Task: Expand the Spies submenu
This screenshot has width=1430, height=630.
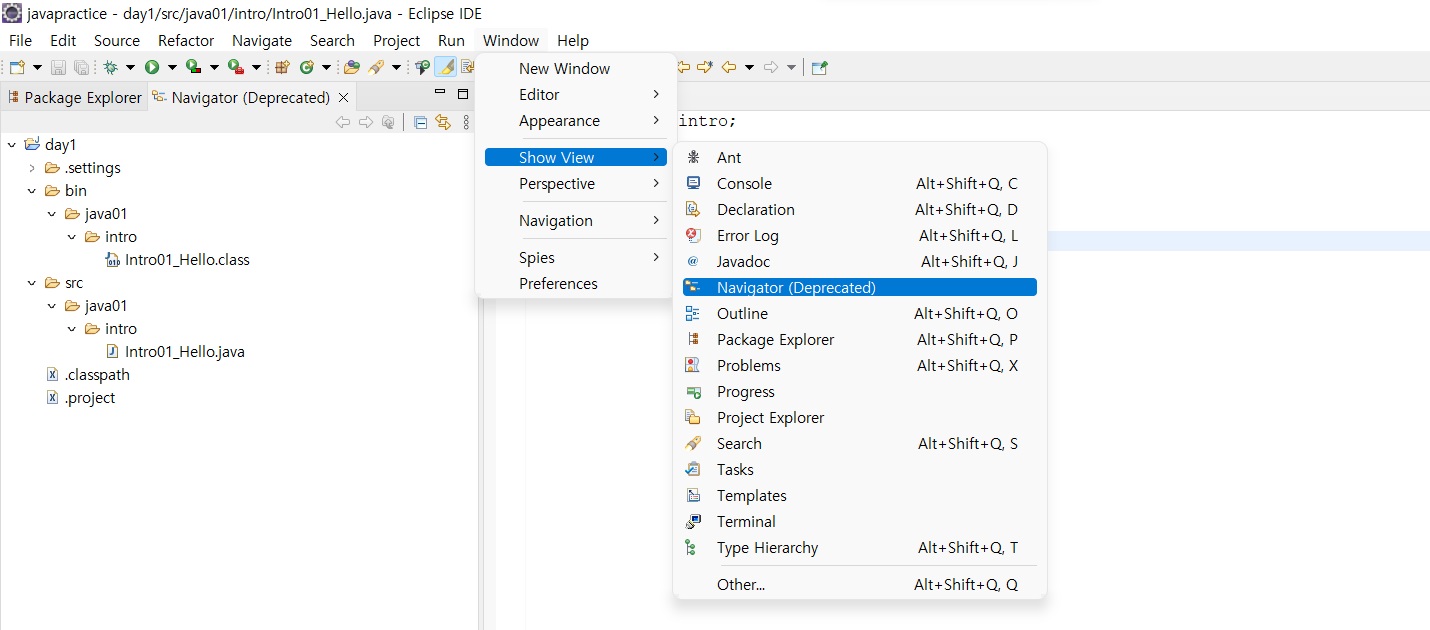Action: 576,258
